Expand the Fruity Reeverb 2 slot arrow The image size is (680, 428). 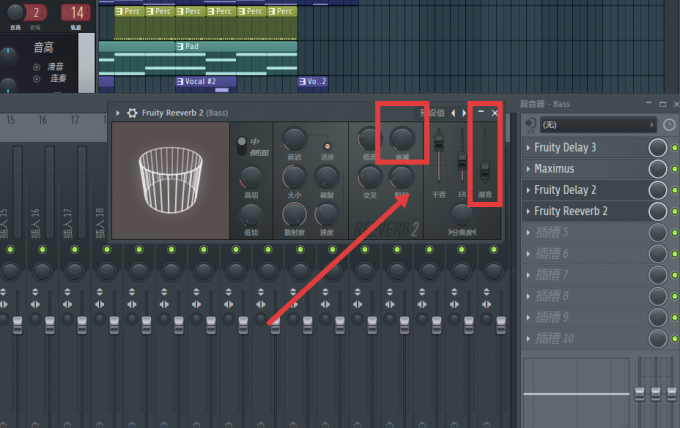528,212
